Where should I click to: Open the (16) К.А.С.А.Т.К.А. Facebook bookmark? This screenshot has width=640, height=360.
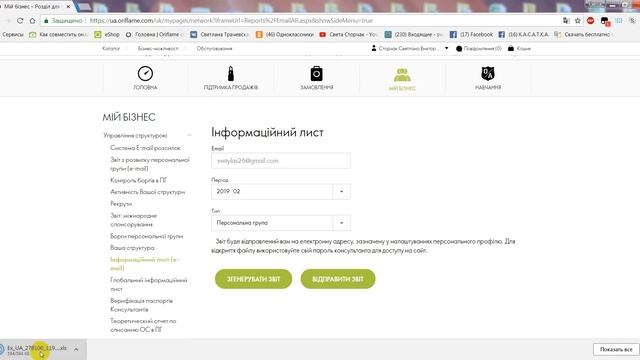pyautogui.click(x=523, y=35)
